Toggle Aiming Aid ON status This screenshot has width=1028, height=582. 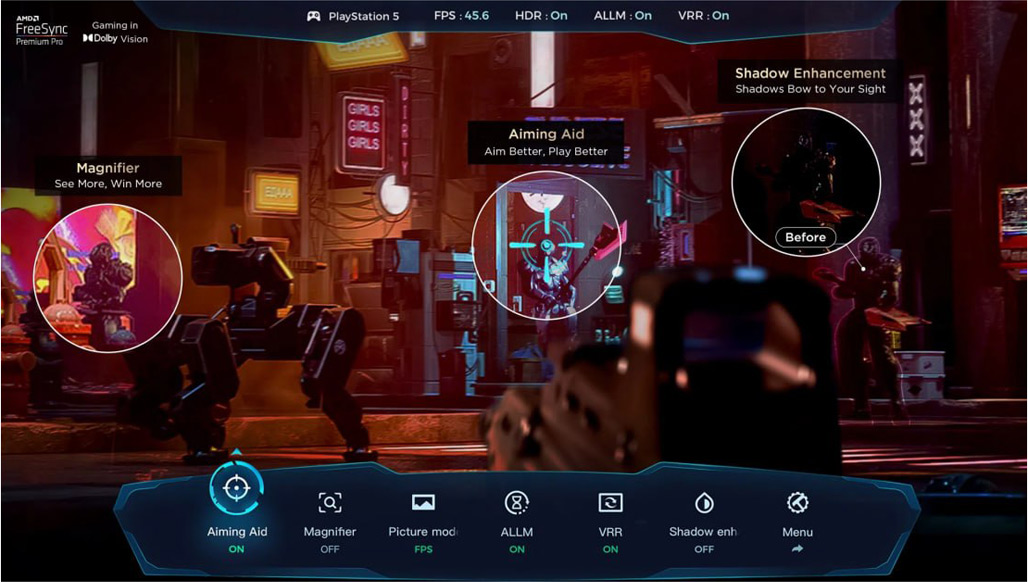(x=237, y=549)
